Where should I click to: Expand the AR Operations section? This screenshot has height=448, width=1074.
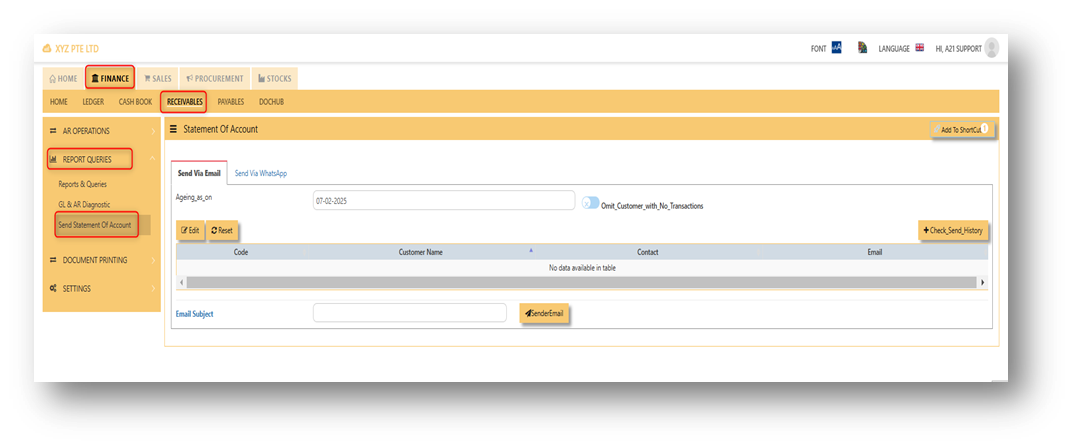click(101, 131)
